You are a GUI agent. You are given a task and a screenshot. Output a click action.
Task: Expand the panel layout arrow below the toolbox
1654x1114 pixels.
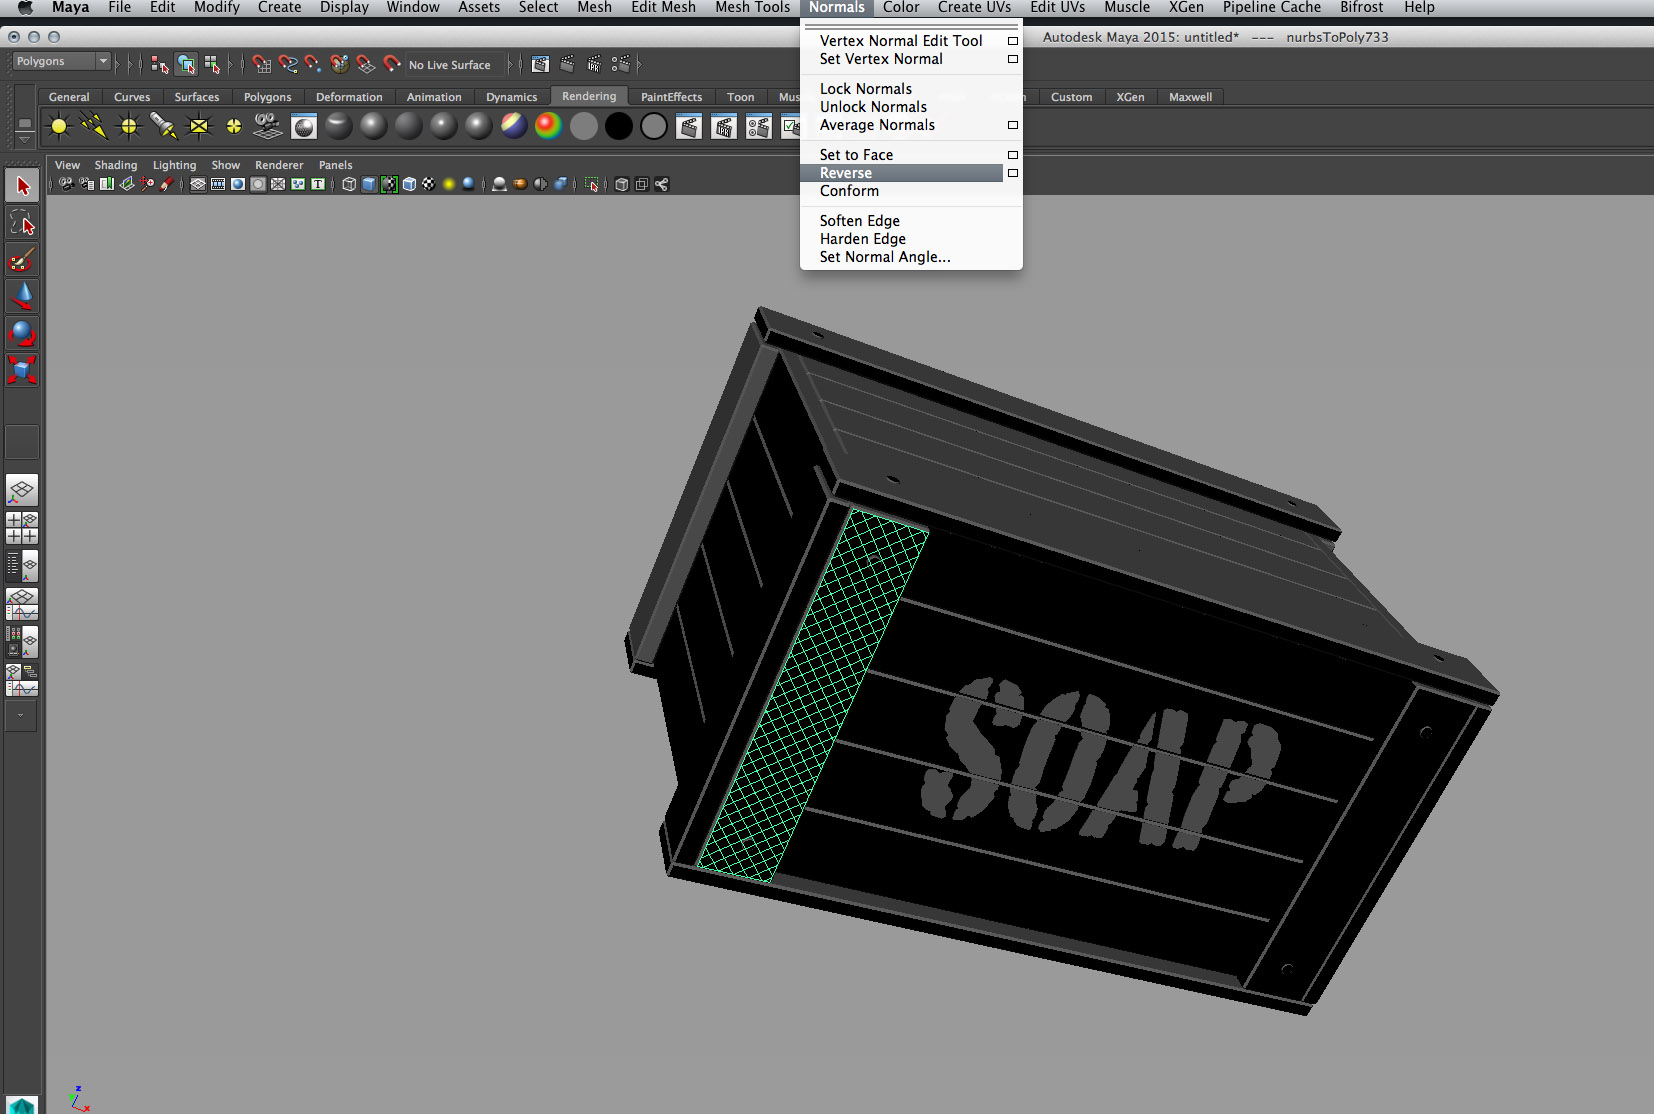pos(21,715)
